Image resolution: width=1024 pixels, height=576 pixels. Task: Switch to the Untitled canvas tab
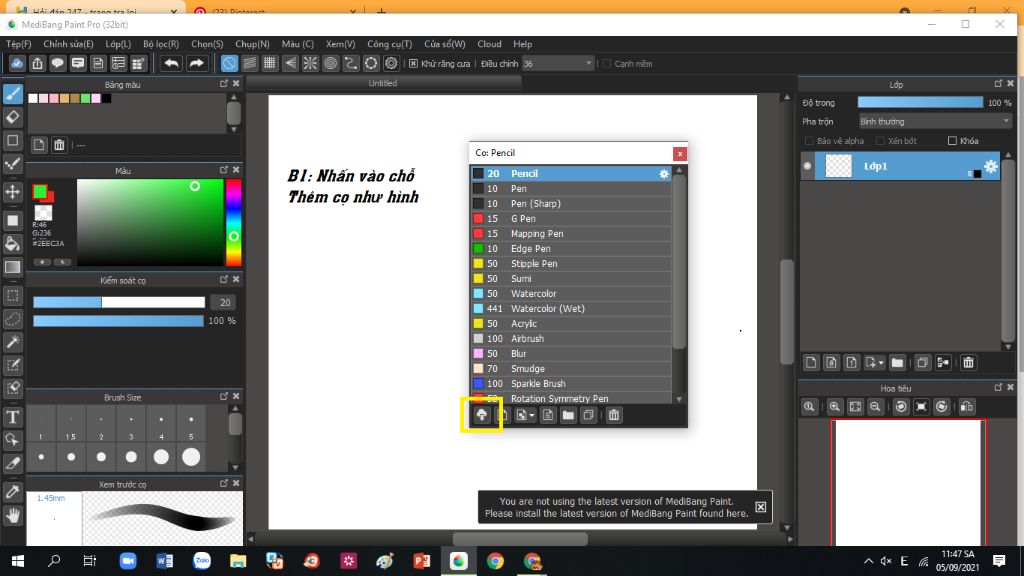383,83
